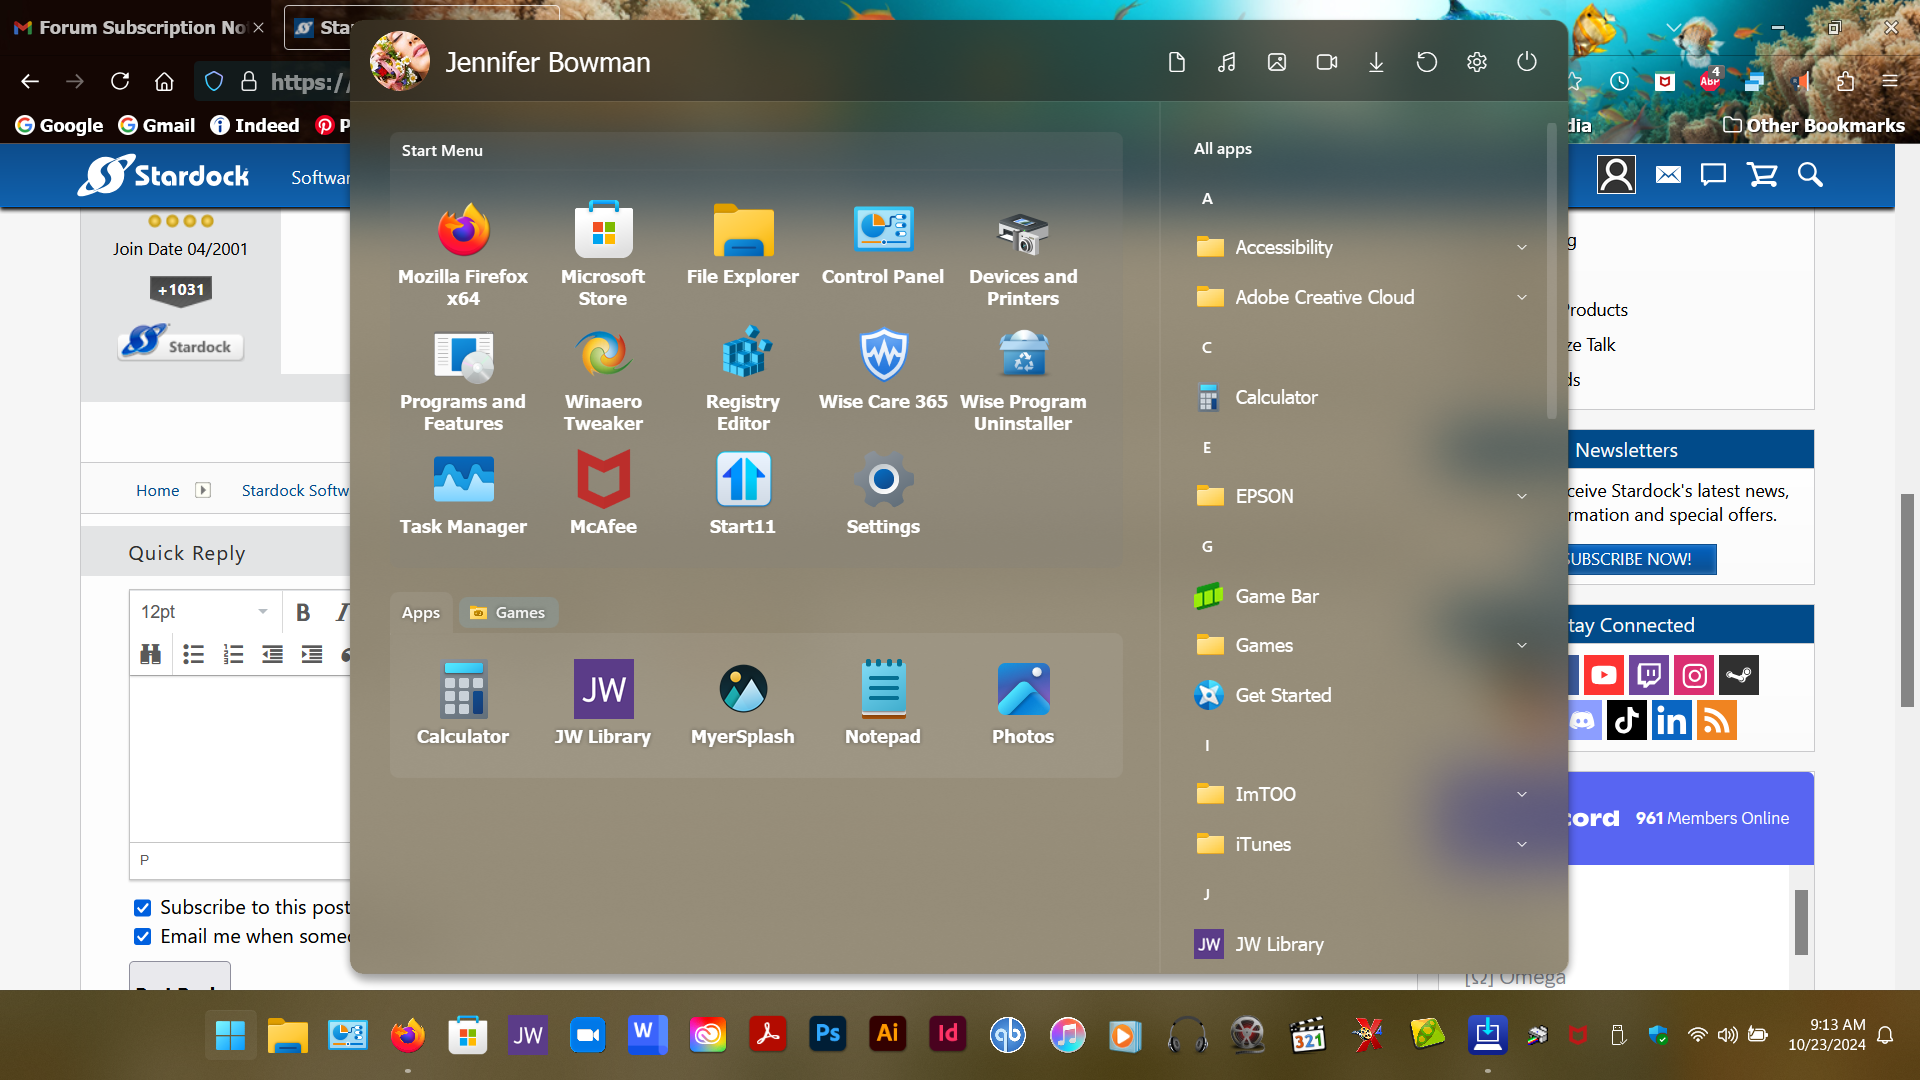Click the power button icon
Viewport: 1920px width, 1080px height.
(x=1527, y=62)
